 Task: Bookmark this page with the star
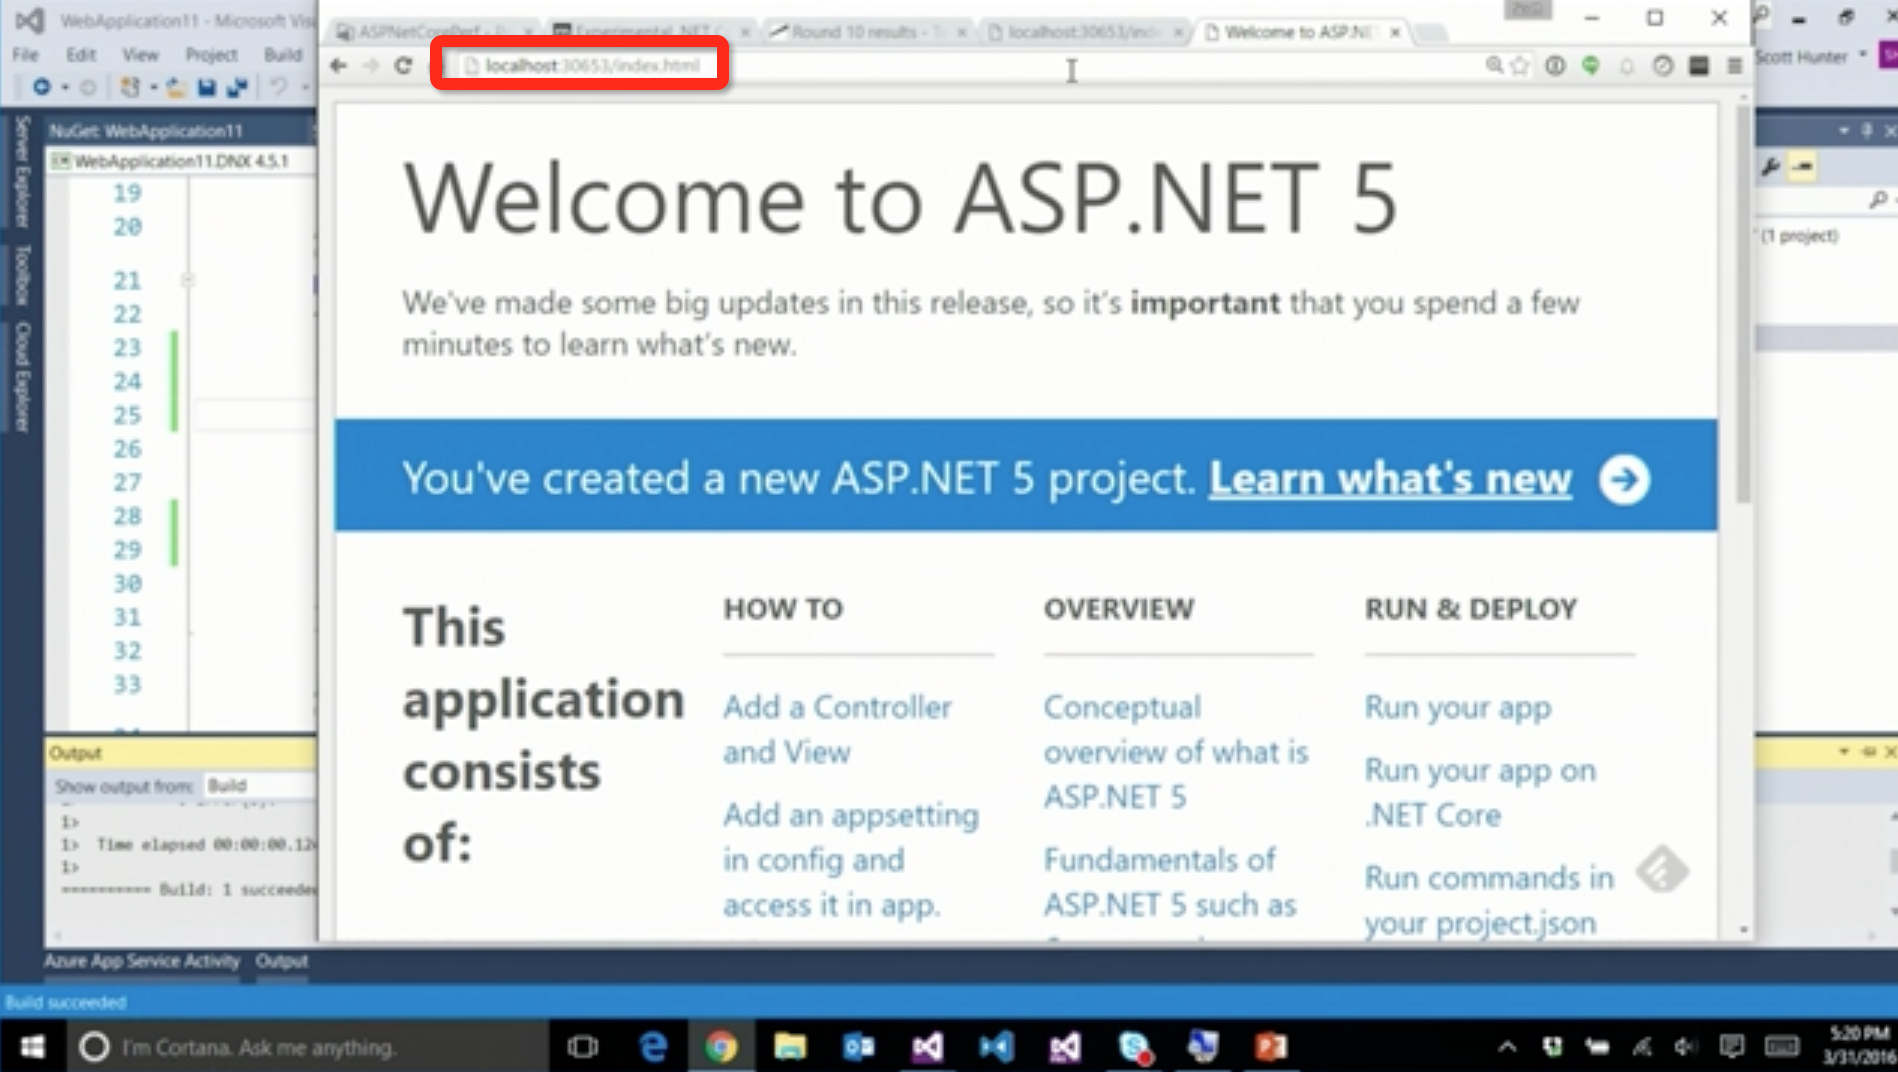click(x=1521, y=66)
